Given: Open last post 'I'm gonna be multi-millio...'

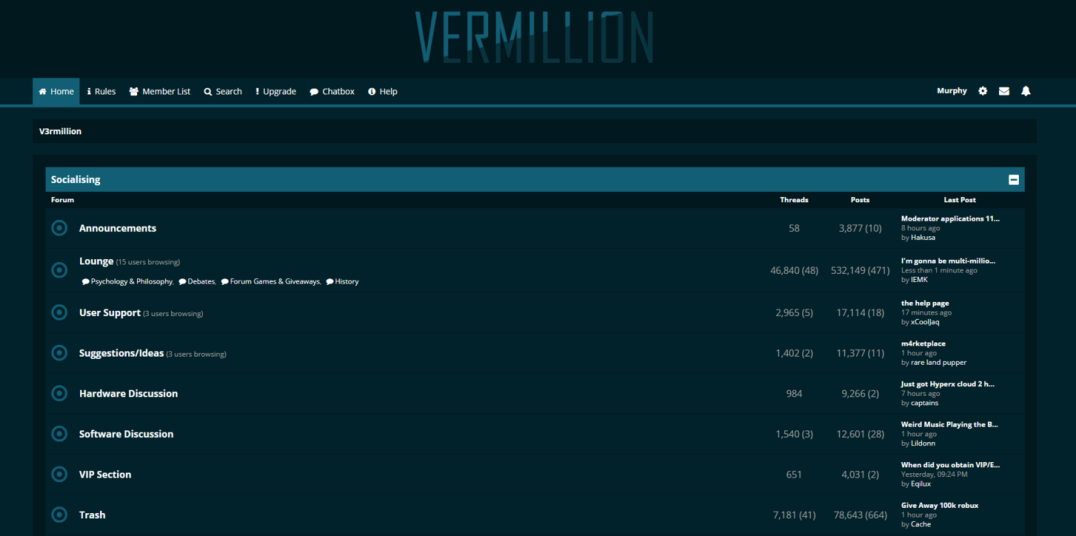Looking at the screenshot, I should [948, 261].
